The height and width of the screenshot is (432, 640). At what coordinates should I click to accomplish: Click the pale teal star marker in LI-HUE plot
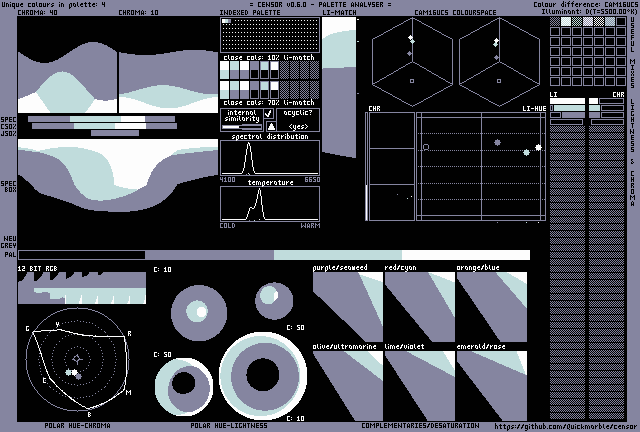coord(526,152)
